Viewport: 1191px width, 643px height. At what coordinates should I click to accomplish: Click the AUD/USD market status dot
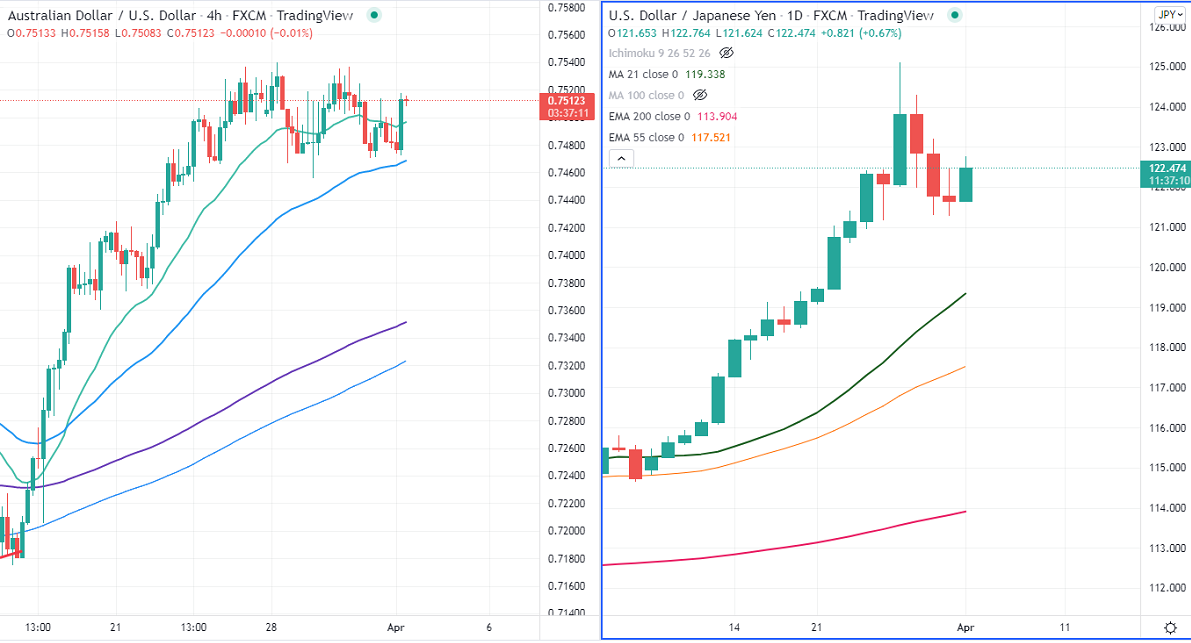tap(374, 15)
